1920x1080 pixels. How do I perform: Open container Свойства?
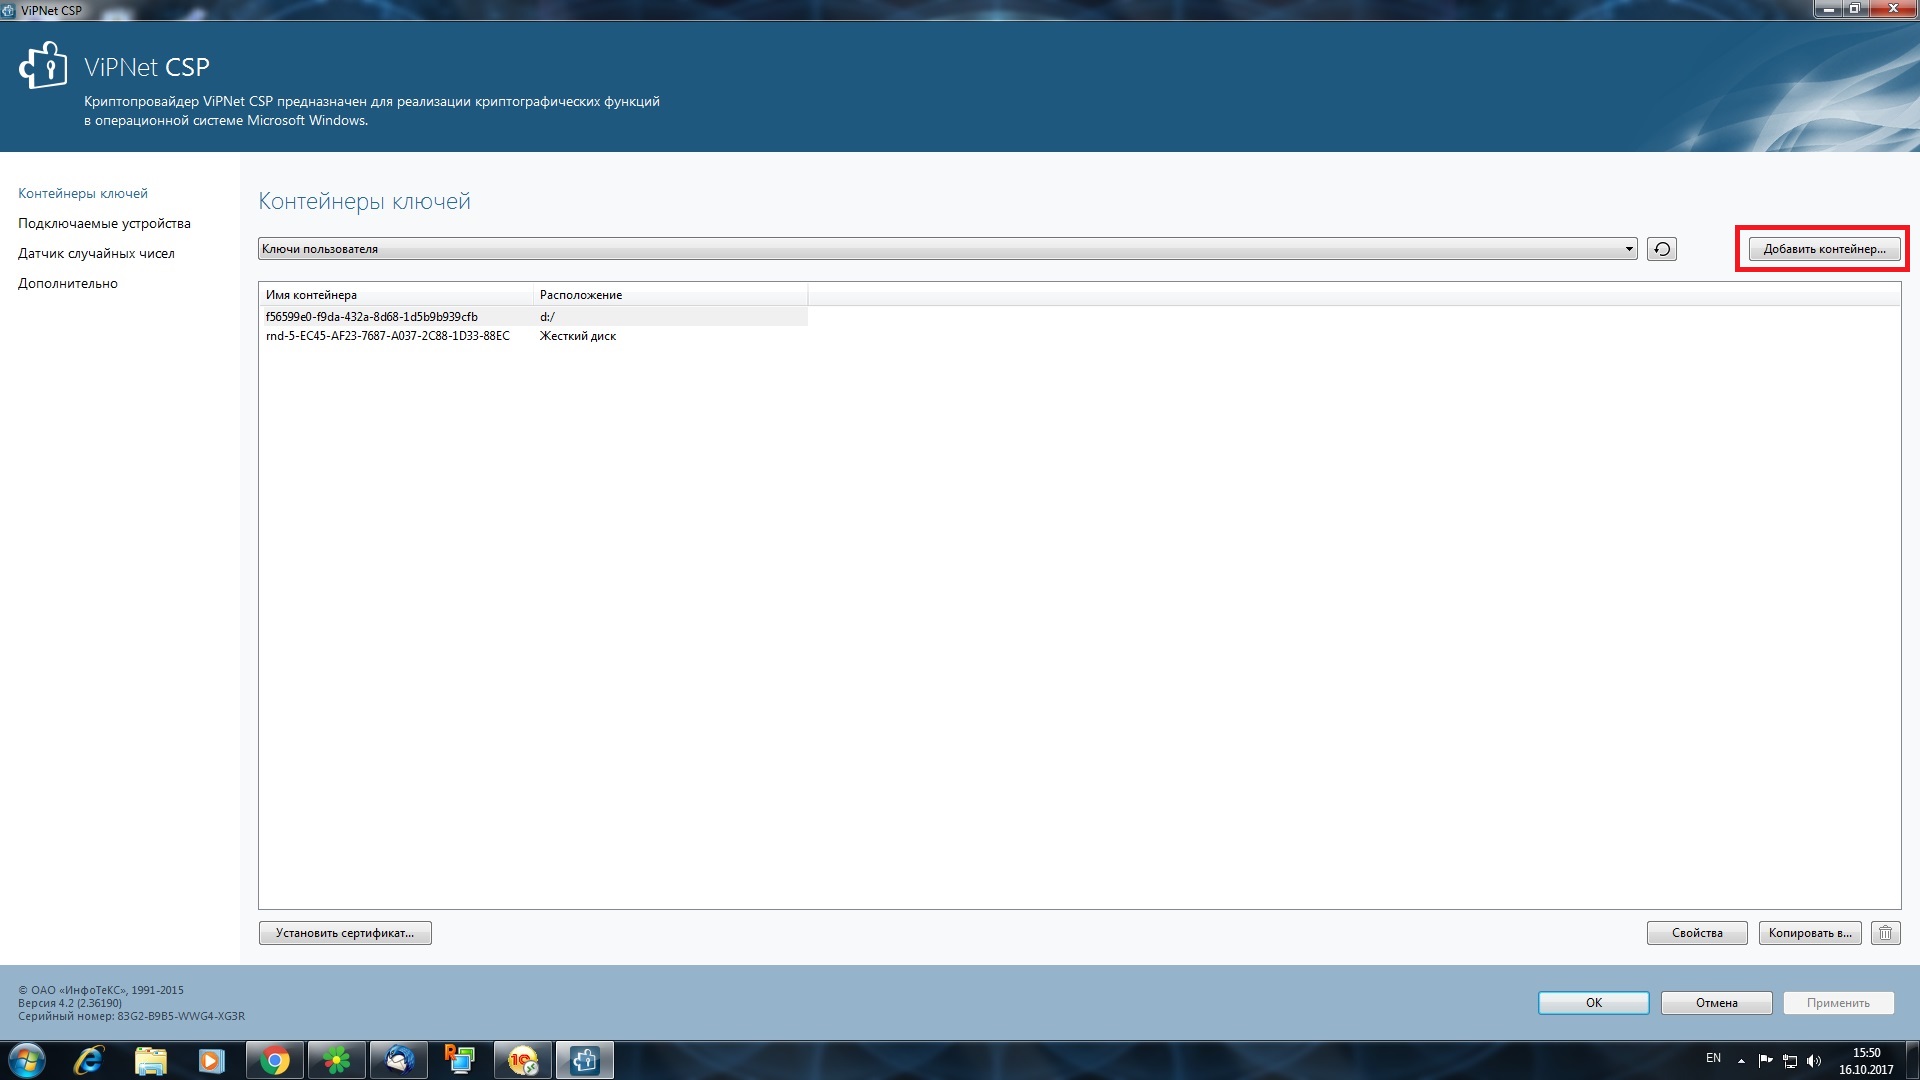point(1697,933)
